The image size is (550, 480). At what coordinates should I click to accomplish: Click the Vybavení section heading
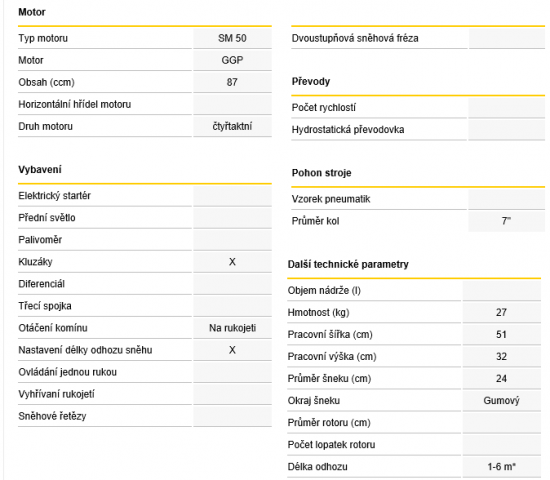[x=40, y=169]
